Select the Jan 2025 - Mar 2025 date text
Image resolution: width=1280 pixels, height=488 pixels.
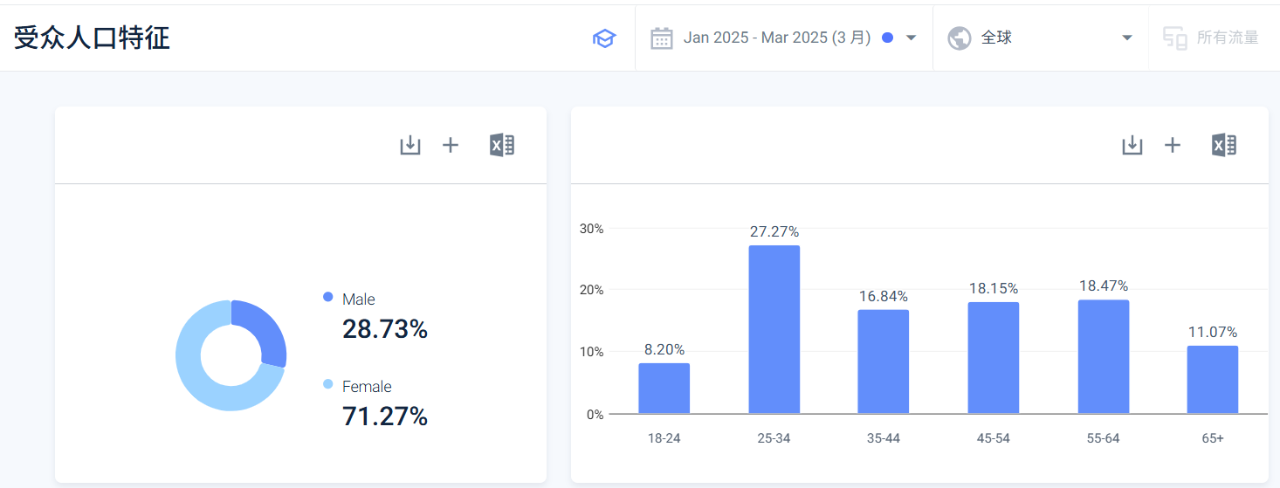[777, 38]
